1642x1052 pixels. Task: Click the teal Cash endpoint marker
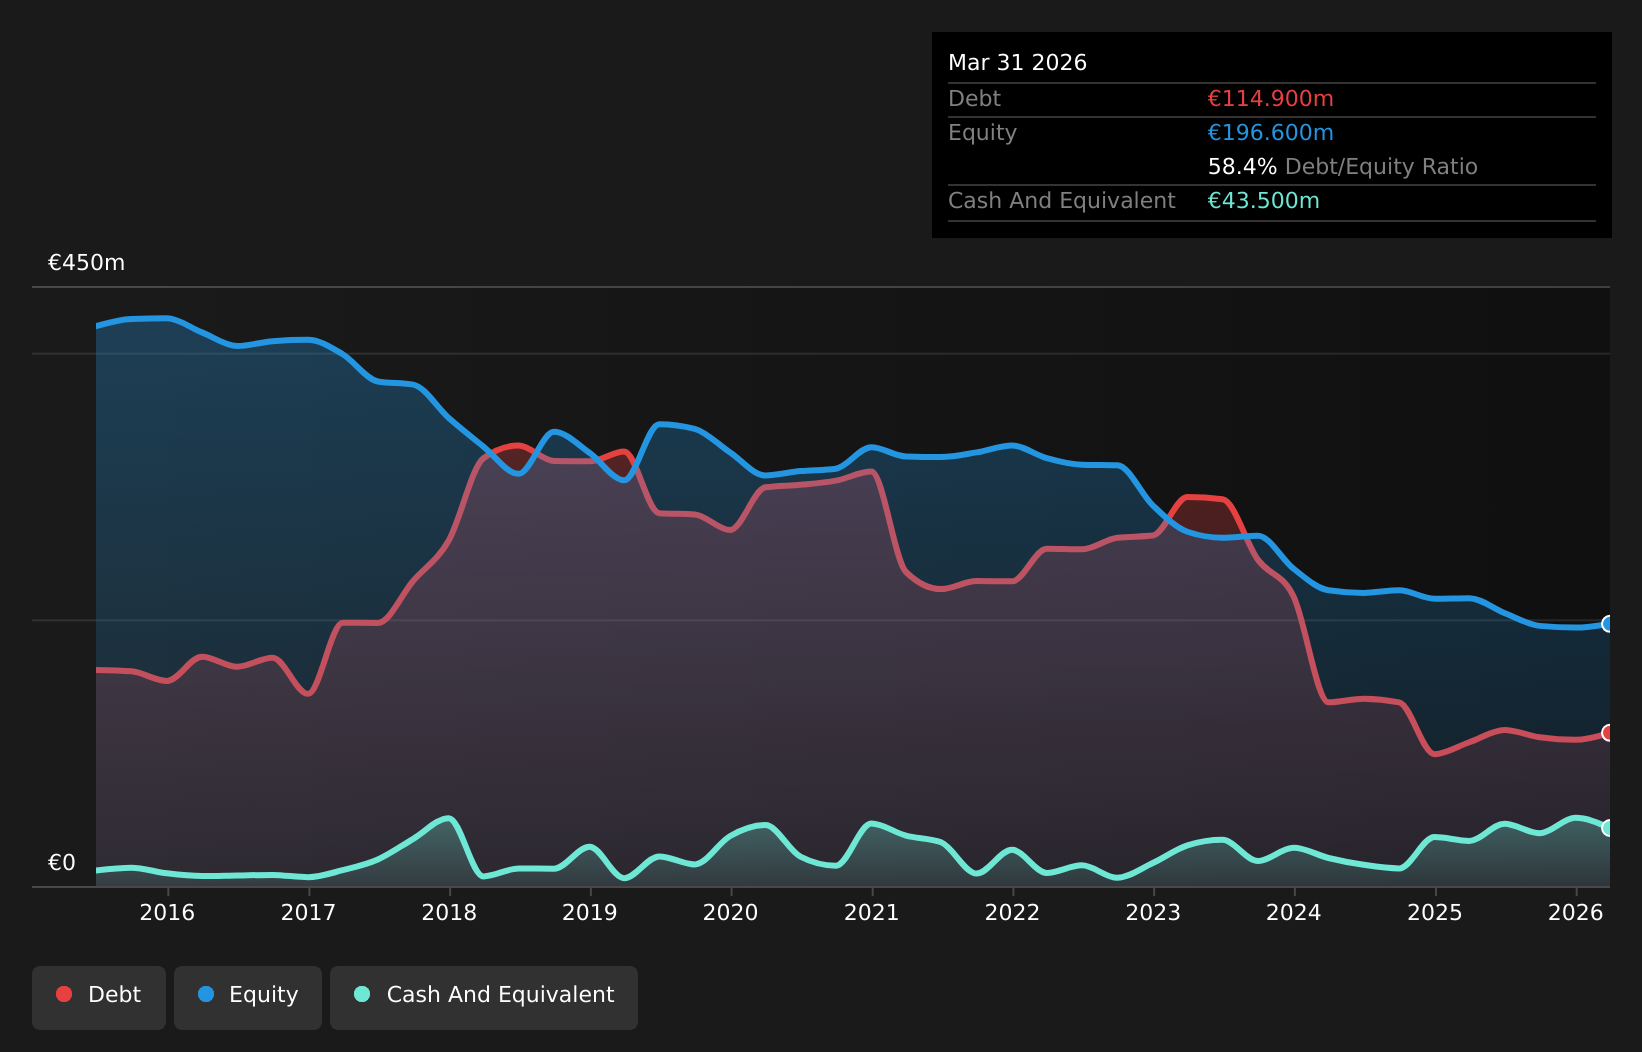pos(1608,828)
